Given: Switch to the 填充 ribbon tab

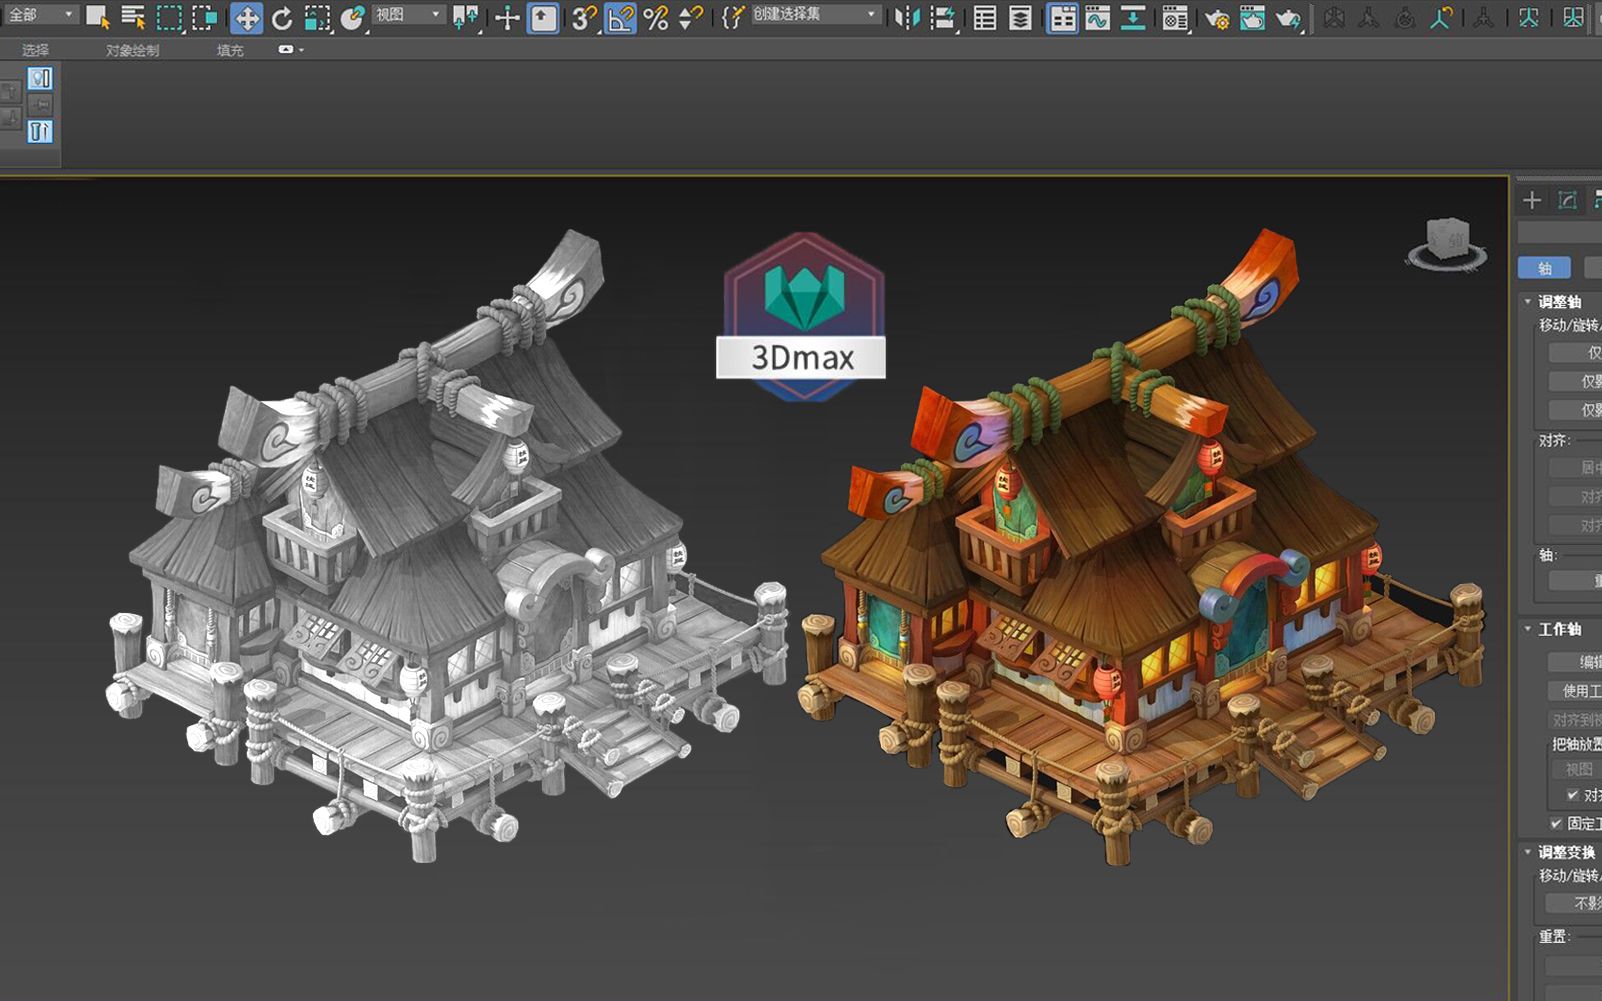Looking at the screenshot, I should pyautogui.click(x=228, y=49).
